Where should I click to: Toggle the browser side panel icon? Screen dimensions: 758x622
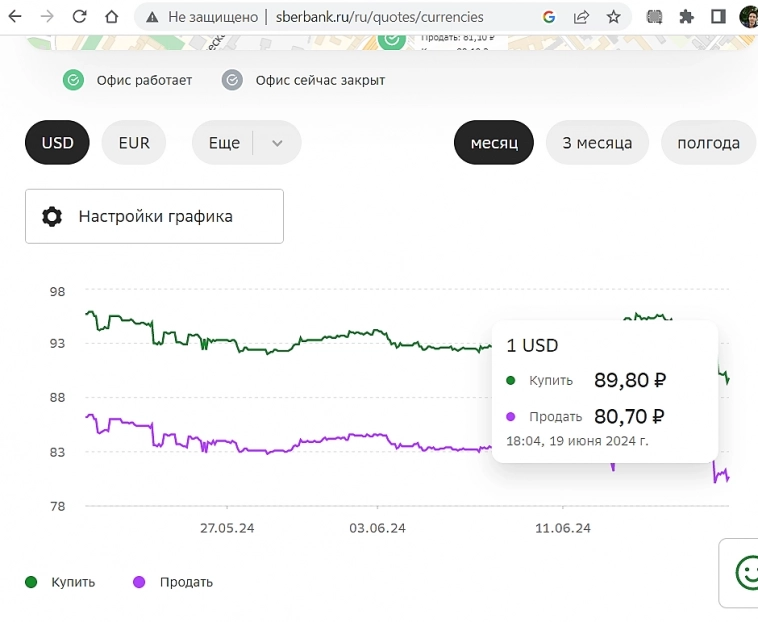tap(718, 17)
